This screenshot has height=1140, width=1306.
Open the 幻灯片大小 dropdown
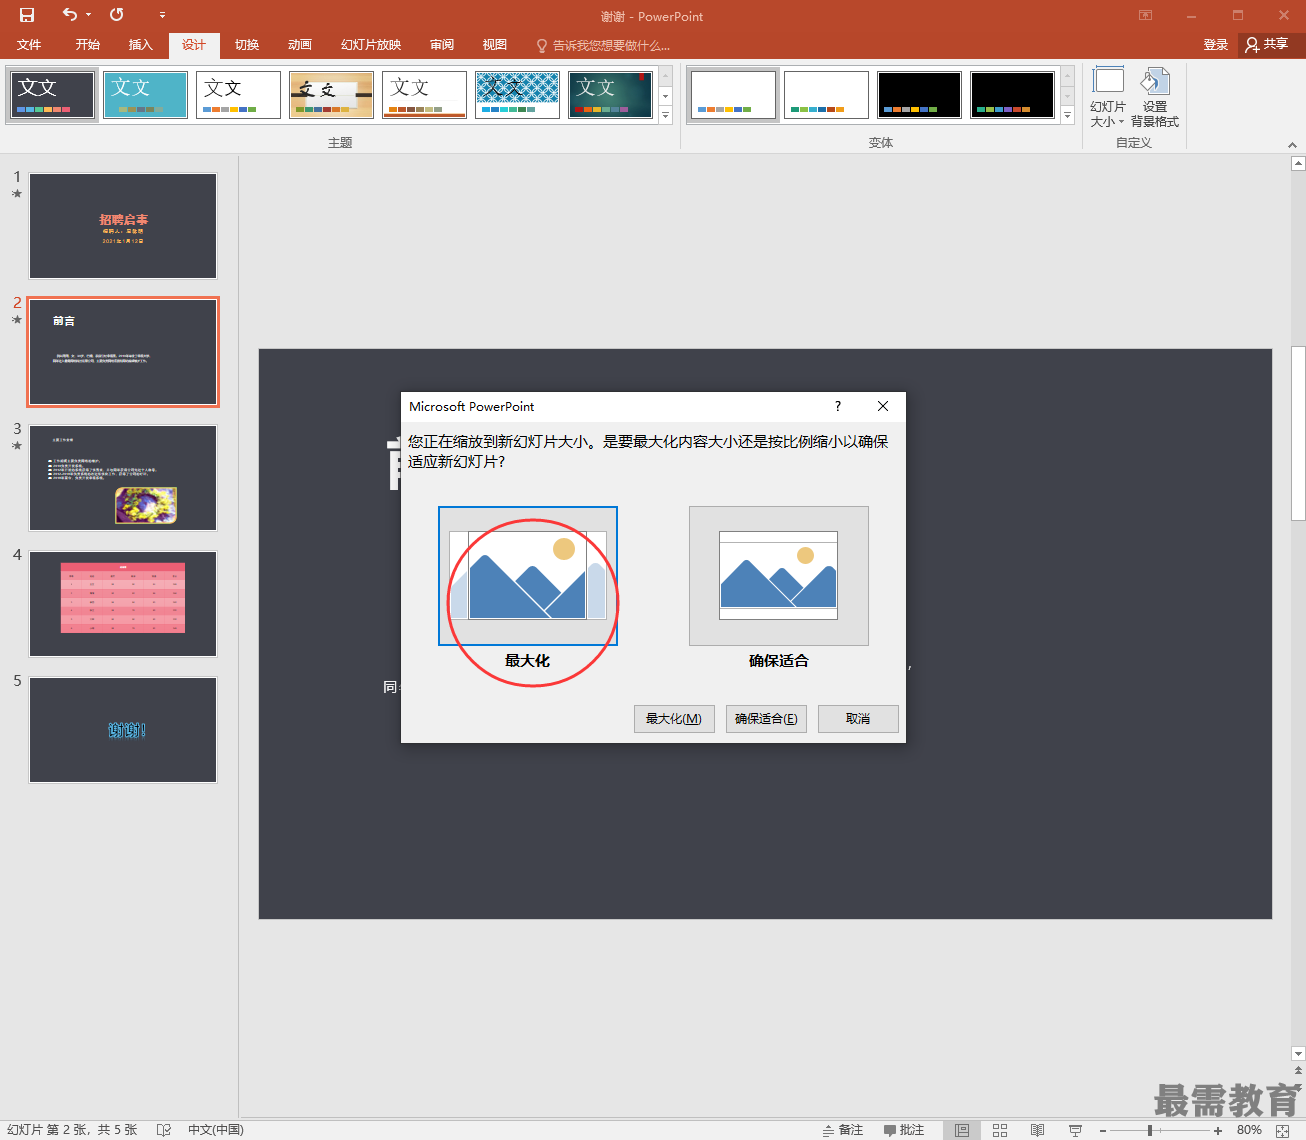pos(1108,97)
